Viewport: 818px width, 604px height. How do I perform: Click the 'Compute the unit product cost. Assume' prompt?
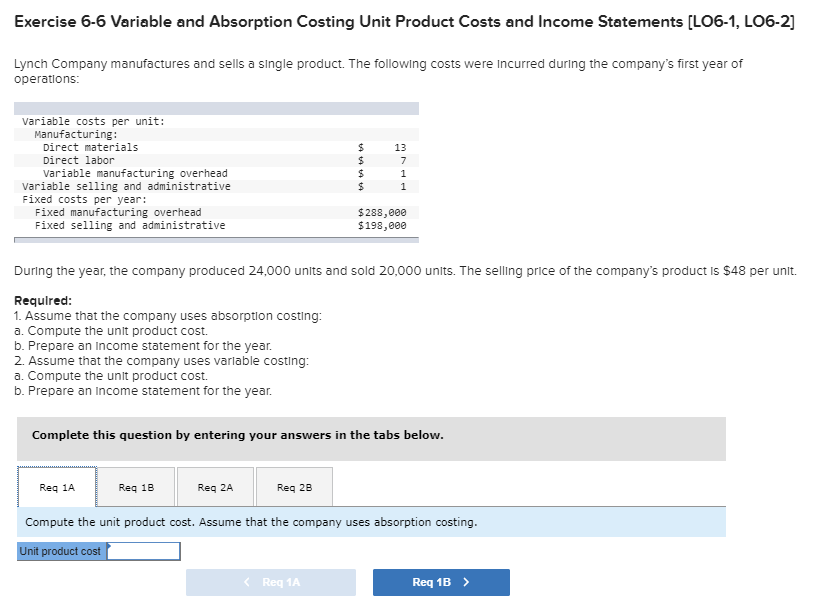(x=251, y=522)
